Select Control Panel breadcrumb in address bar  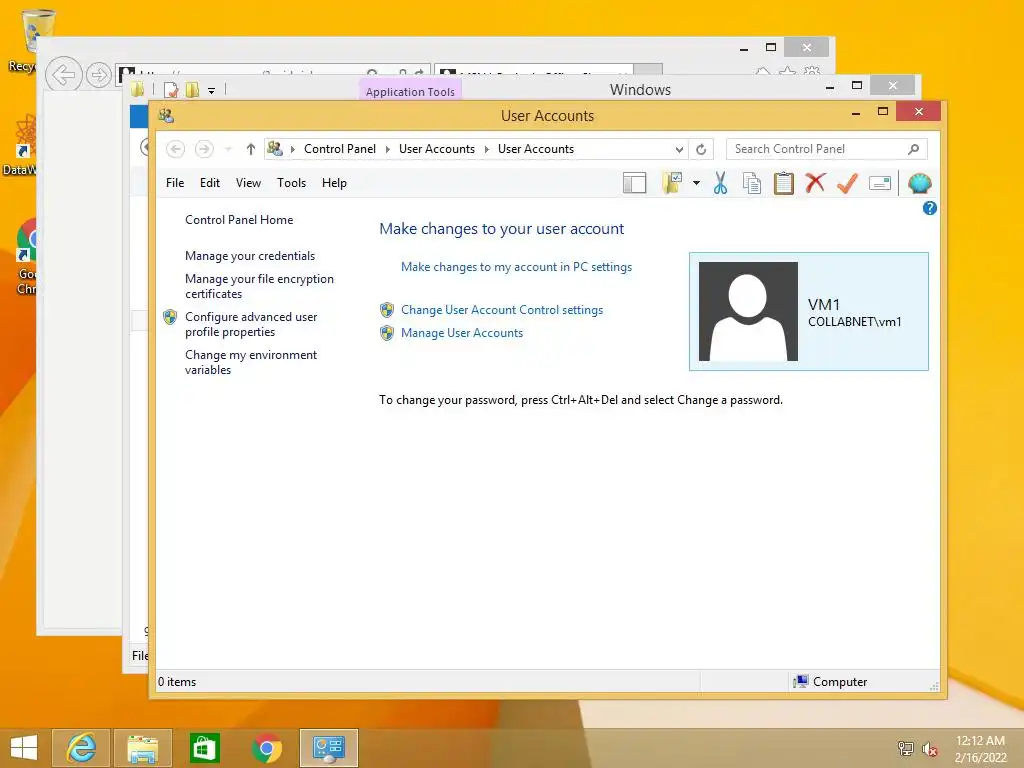[x=340, y=149]
